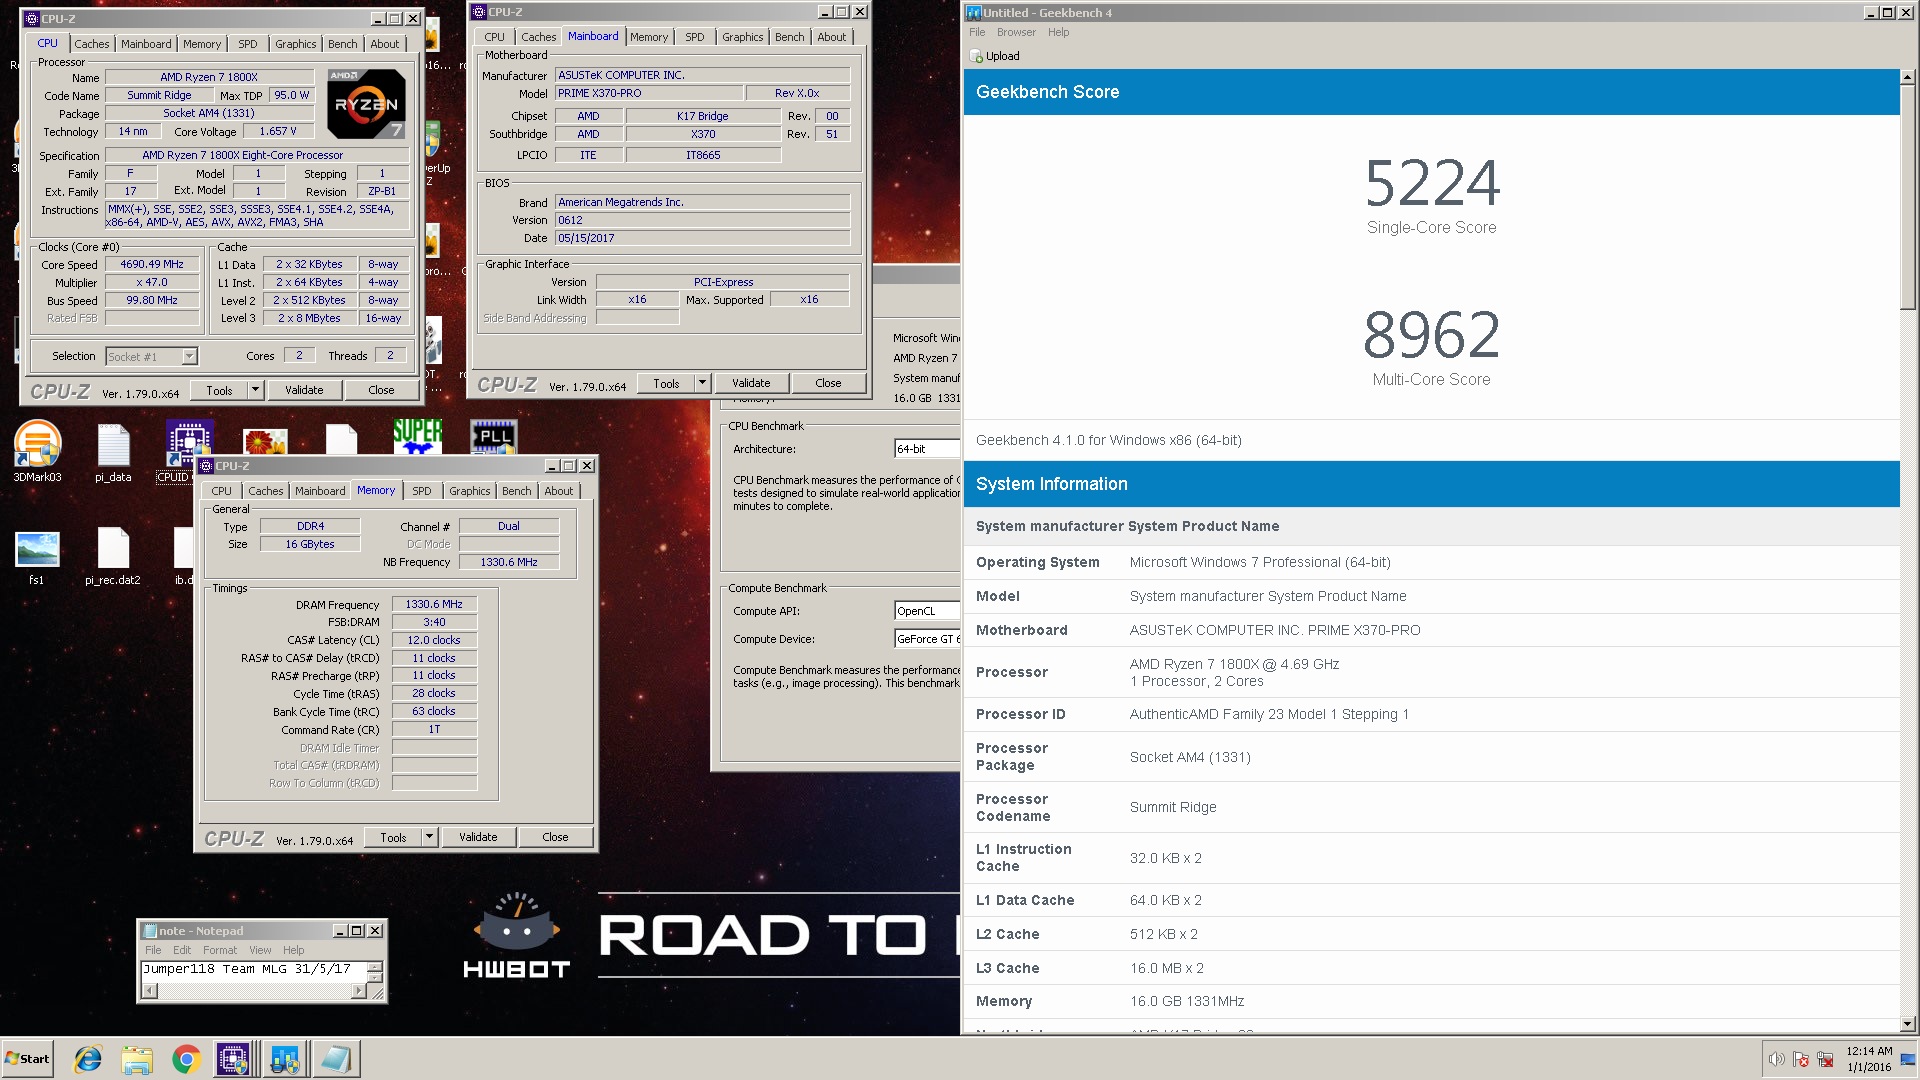The image size is (1920, 1080).
Task: Open the SUPER pi desktop icon
Action: 417,435
